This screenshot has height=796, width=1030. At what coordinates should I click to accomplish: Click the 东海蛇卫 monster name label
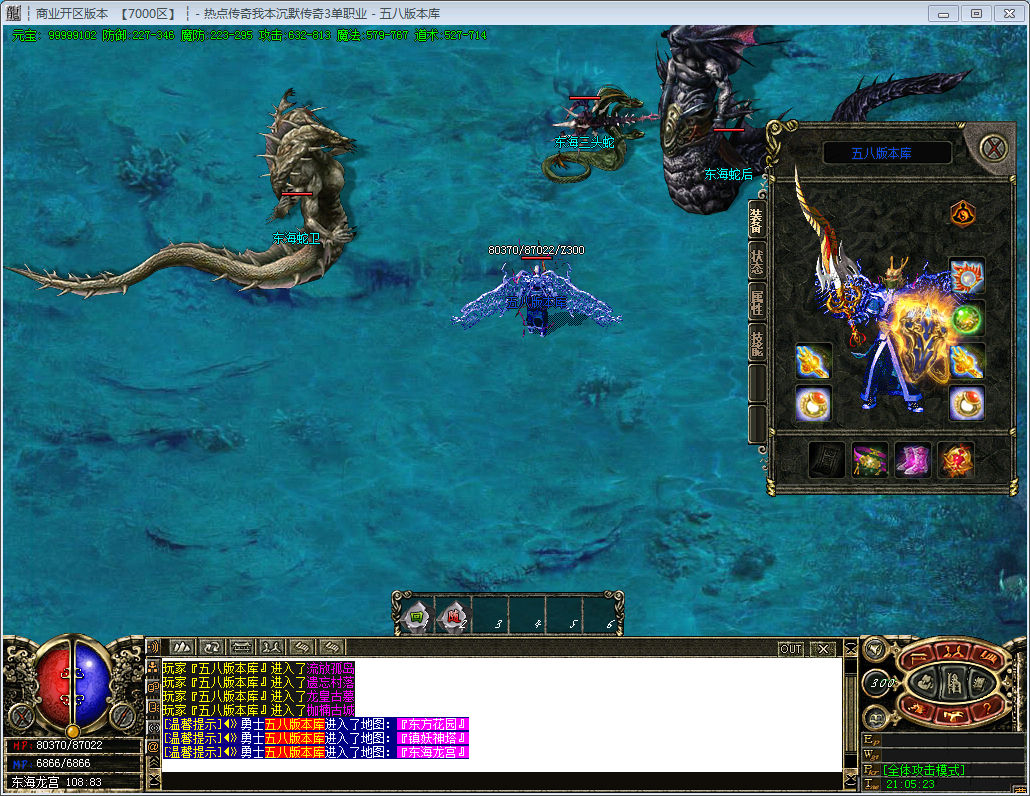point(296,238)
